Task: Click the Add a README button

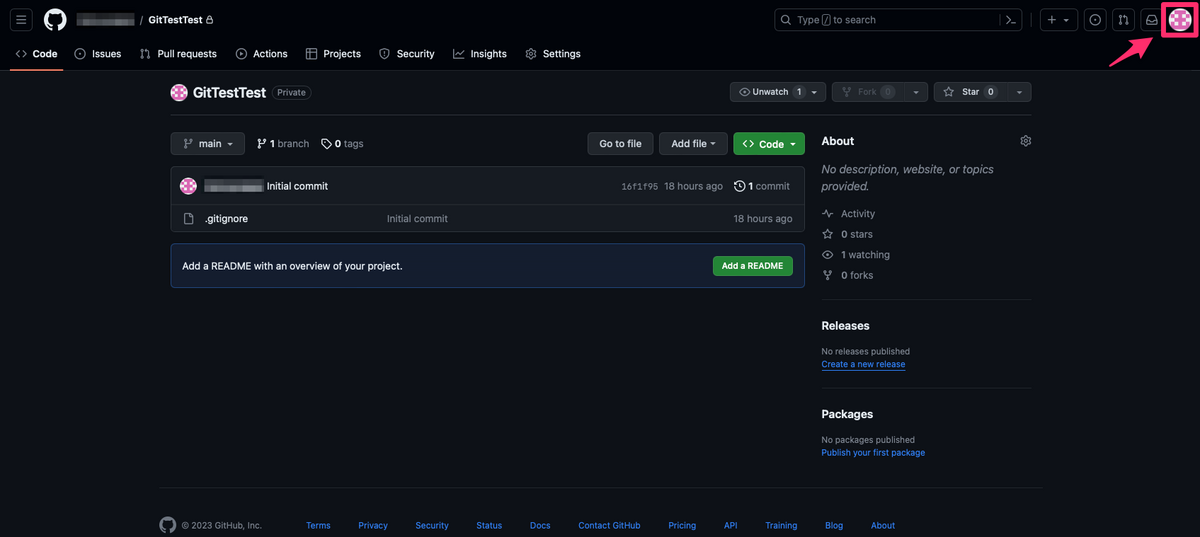Action: tap(753, 266)
